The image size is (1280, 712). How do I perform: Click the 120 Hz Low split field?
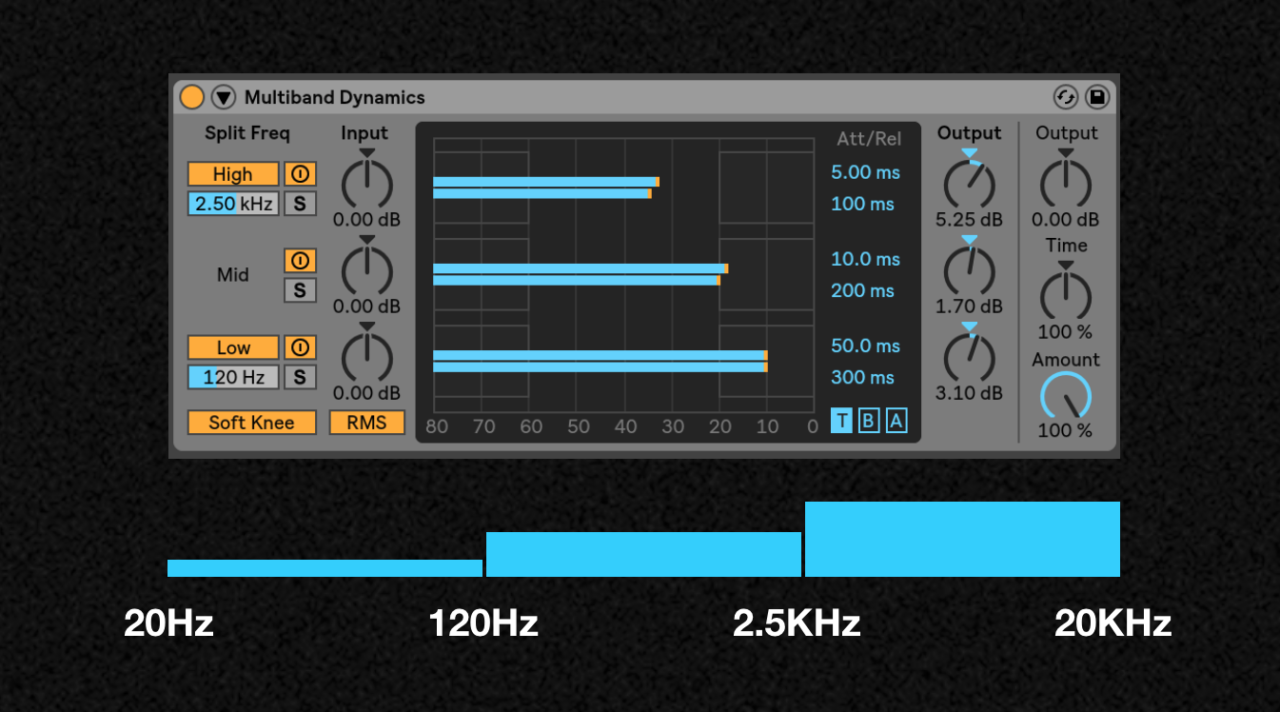(x=232, y=377)
